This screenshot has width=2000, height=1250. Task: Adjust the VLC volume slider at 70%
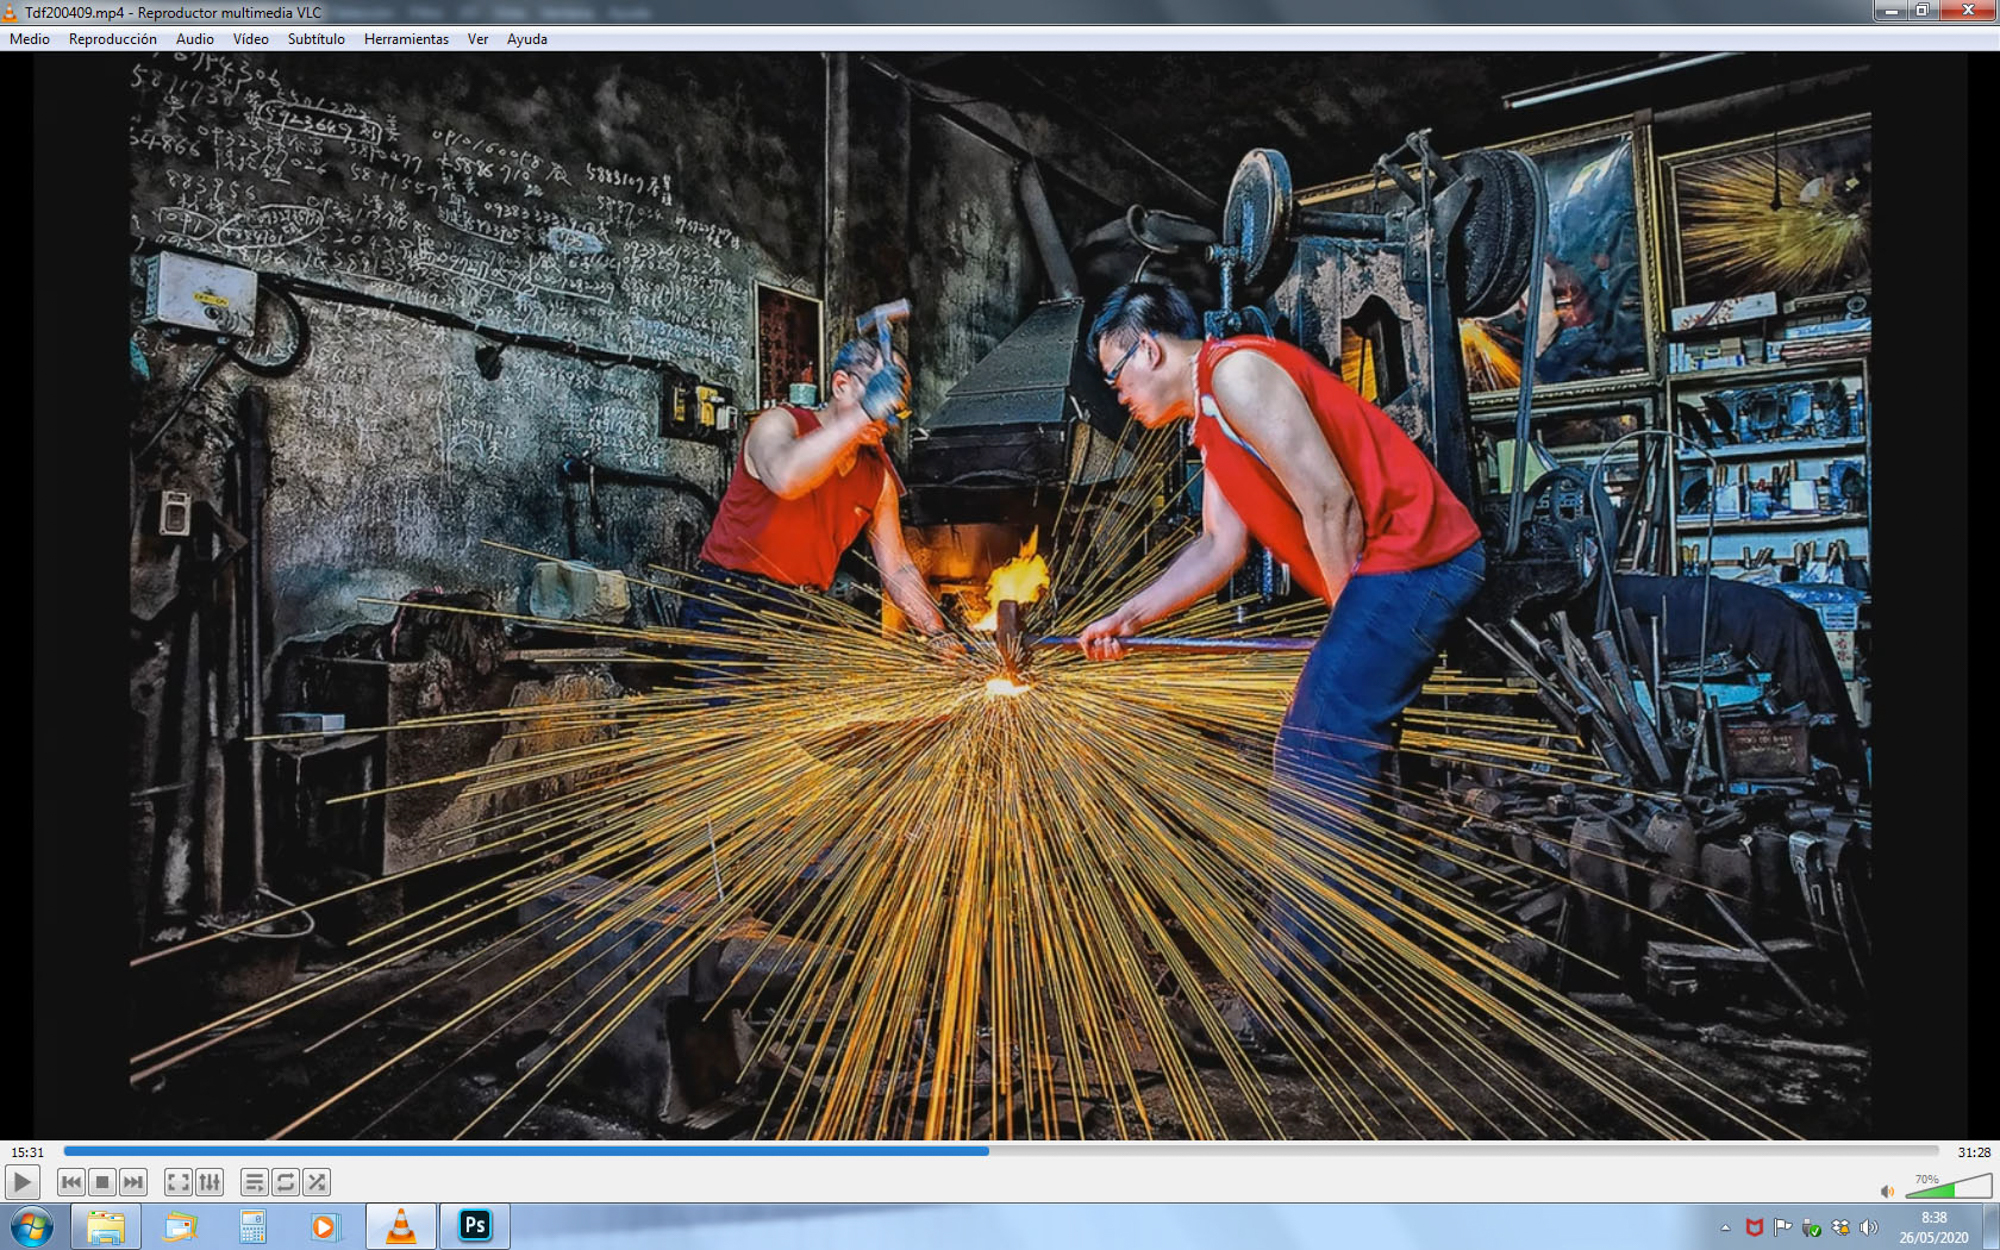[1948, 1187]
